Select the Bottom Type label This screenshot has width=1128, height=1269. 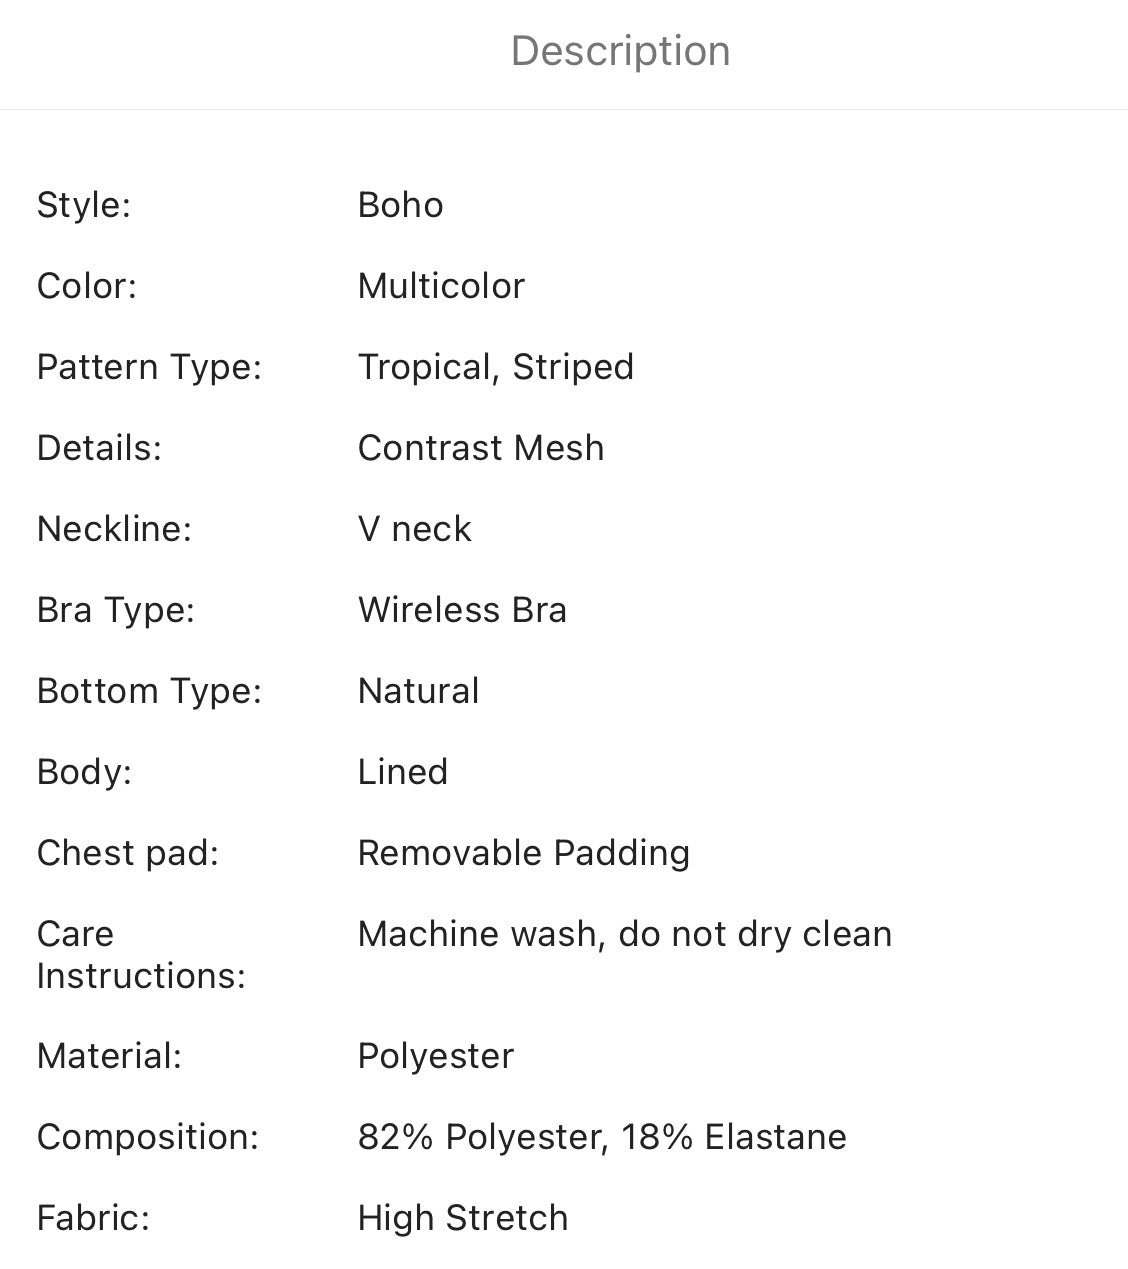pos(149,691)
